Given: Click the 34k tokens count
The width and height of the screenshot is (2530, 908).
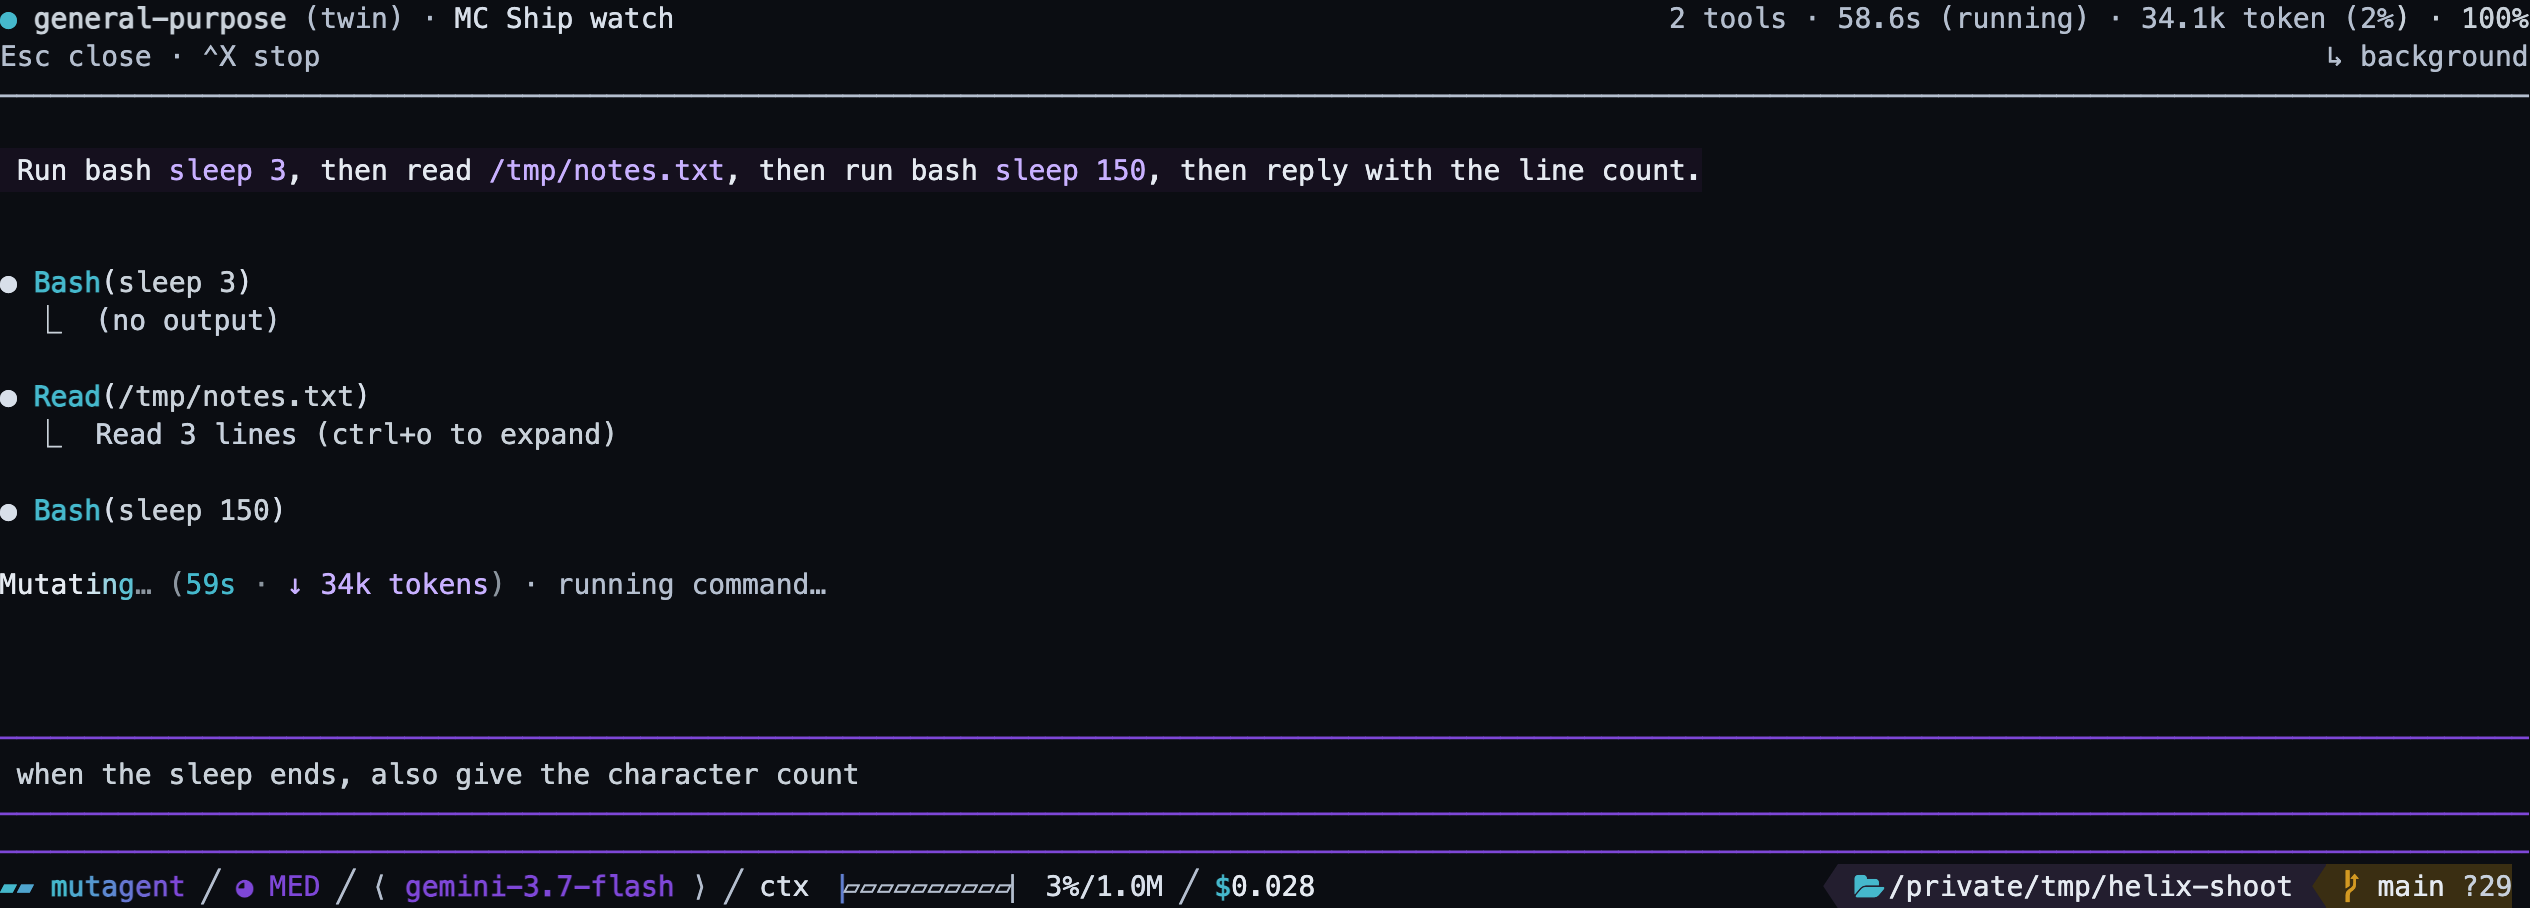Looking at the screenshot, I should click(x=404, y=585).
